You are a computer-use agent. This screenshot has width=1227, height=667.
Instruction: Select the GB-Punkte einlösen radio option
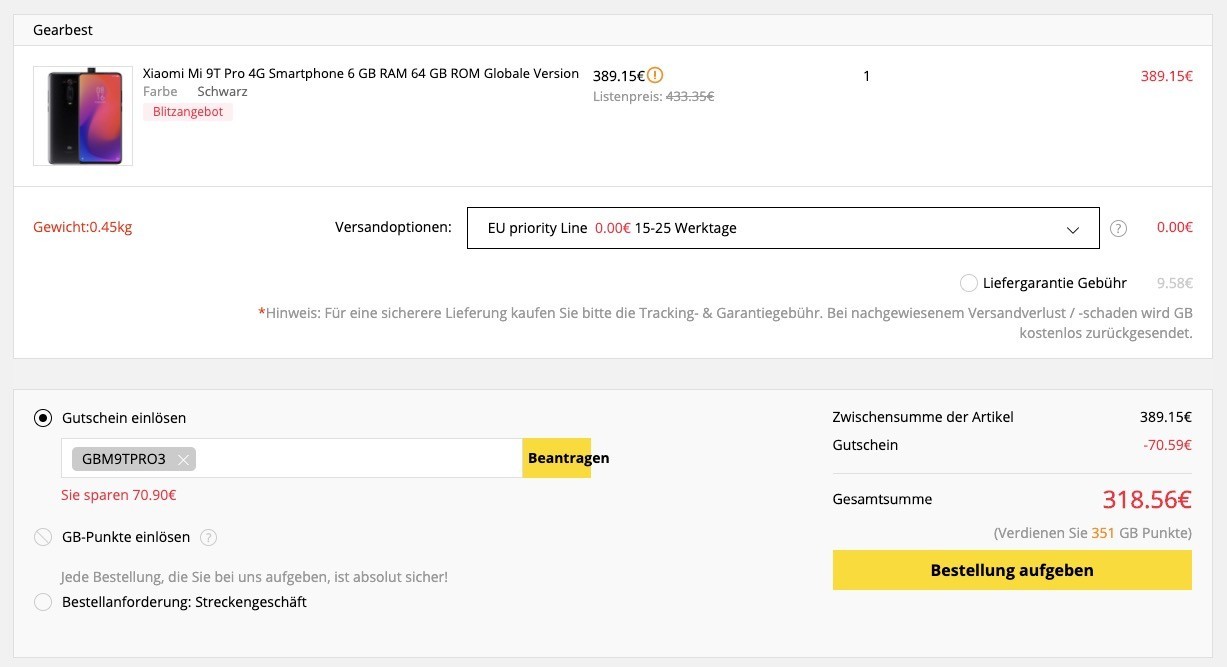tap(43, 537)
